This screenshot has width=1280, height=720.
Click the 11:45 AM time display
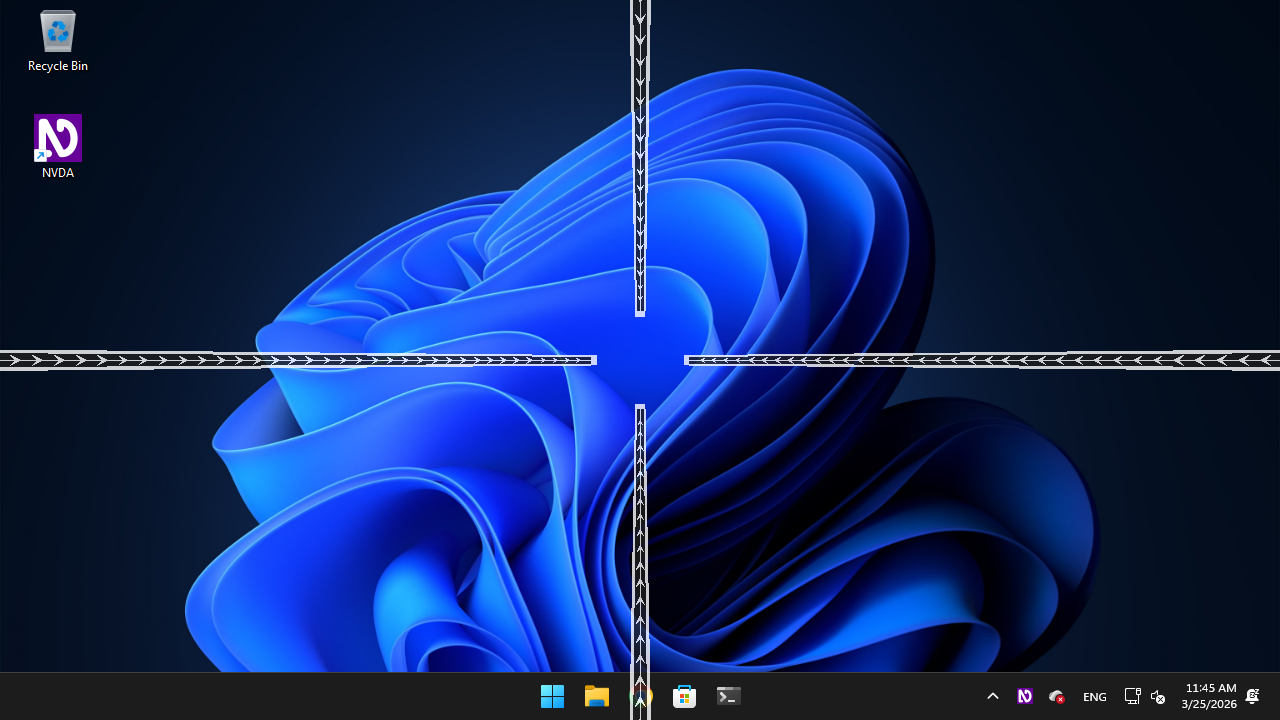(x=1210, y=688)
